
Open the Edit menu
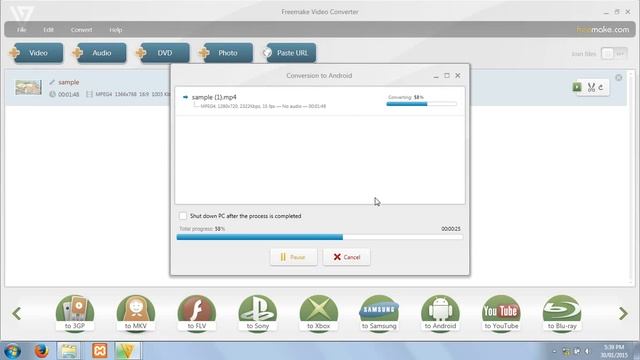pos(48,30)
